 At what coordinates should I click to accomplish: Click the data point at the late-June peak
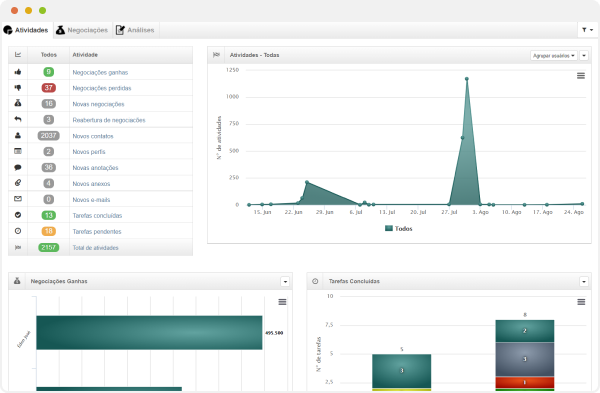click(307, 182)
